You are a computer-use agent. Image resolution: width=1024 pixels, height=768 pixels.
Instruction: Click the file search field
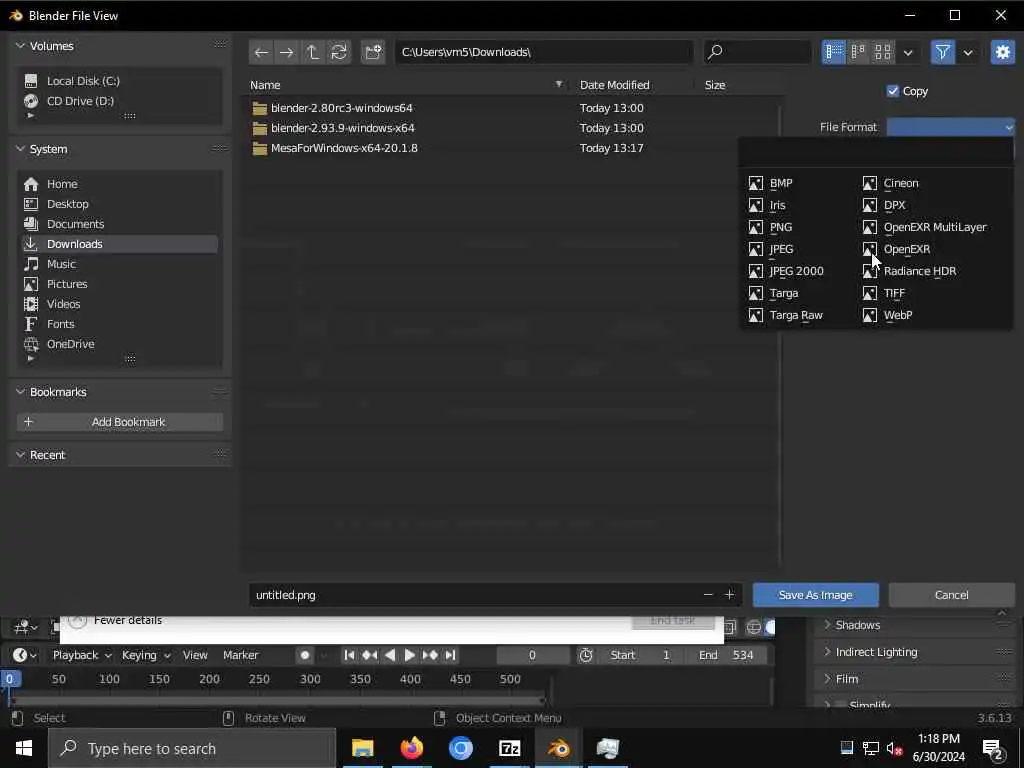[757, 52]
